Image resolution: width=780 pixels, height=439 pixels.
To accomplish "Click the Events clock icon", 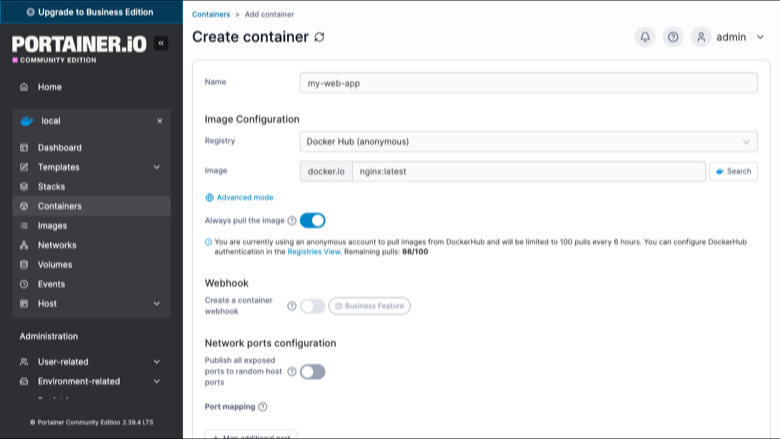I will [x=24, y=284].
